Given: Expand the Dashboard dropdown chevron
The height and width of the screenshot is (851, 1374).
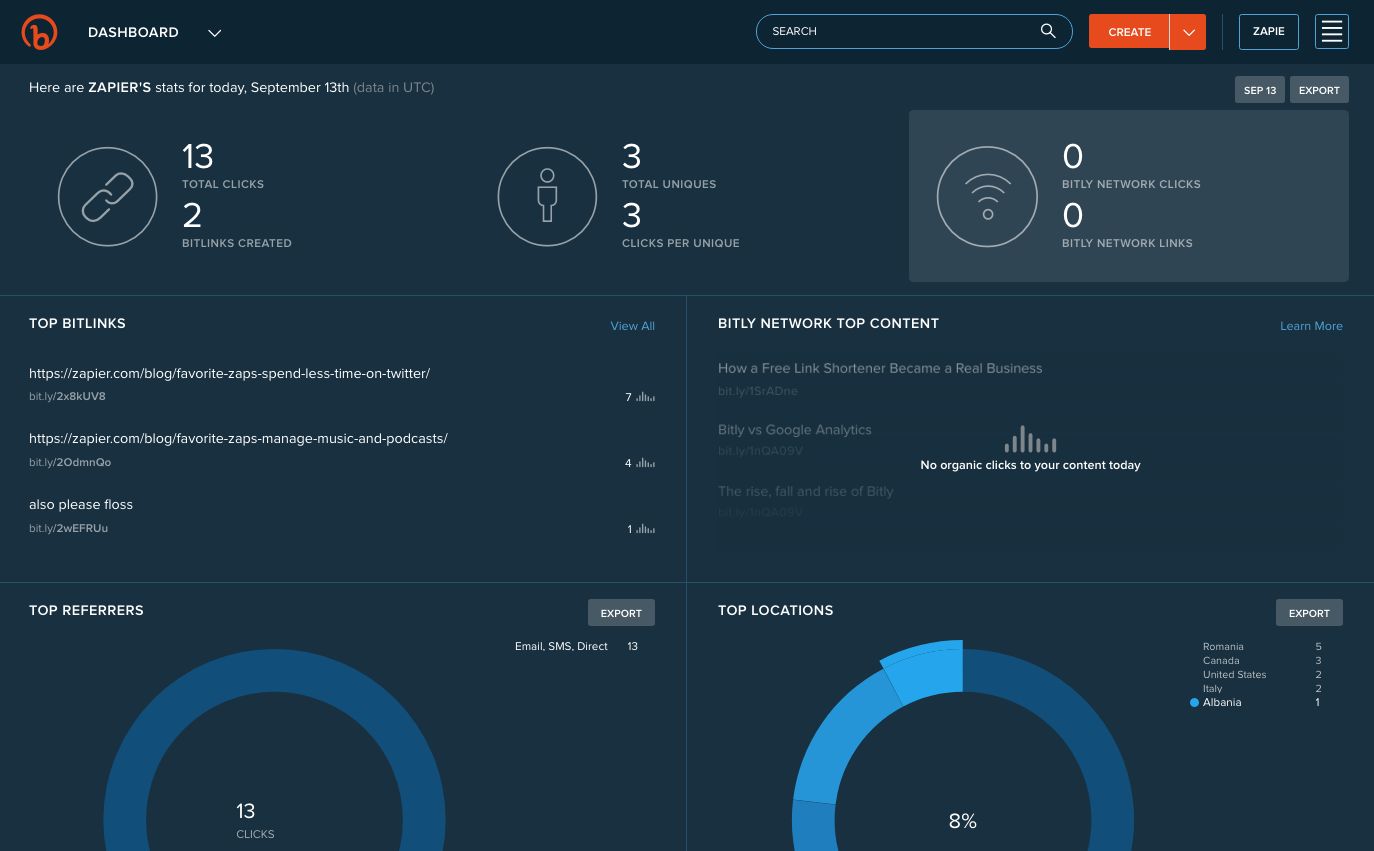Looking at the screenshot, I should coord(214,33).
